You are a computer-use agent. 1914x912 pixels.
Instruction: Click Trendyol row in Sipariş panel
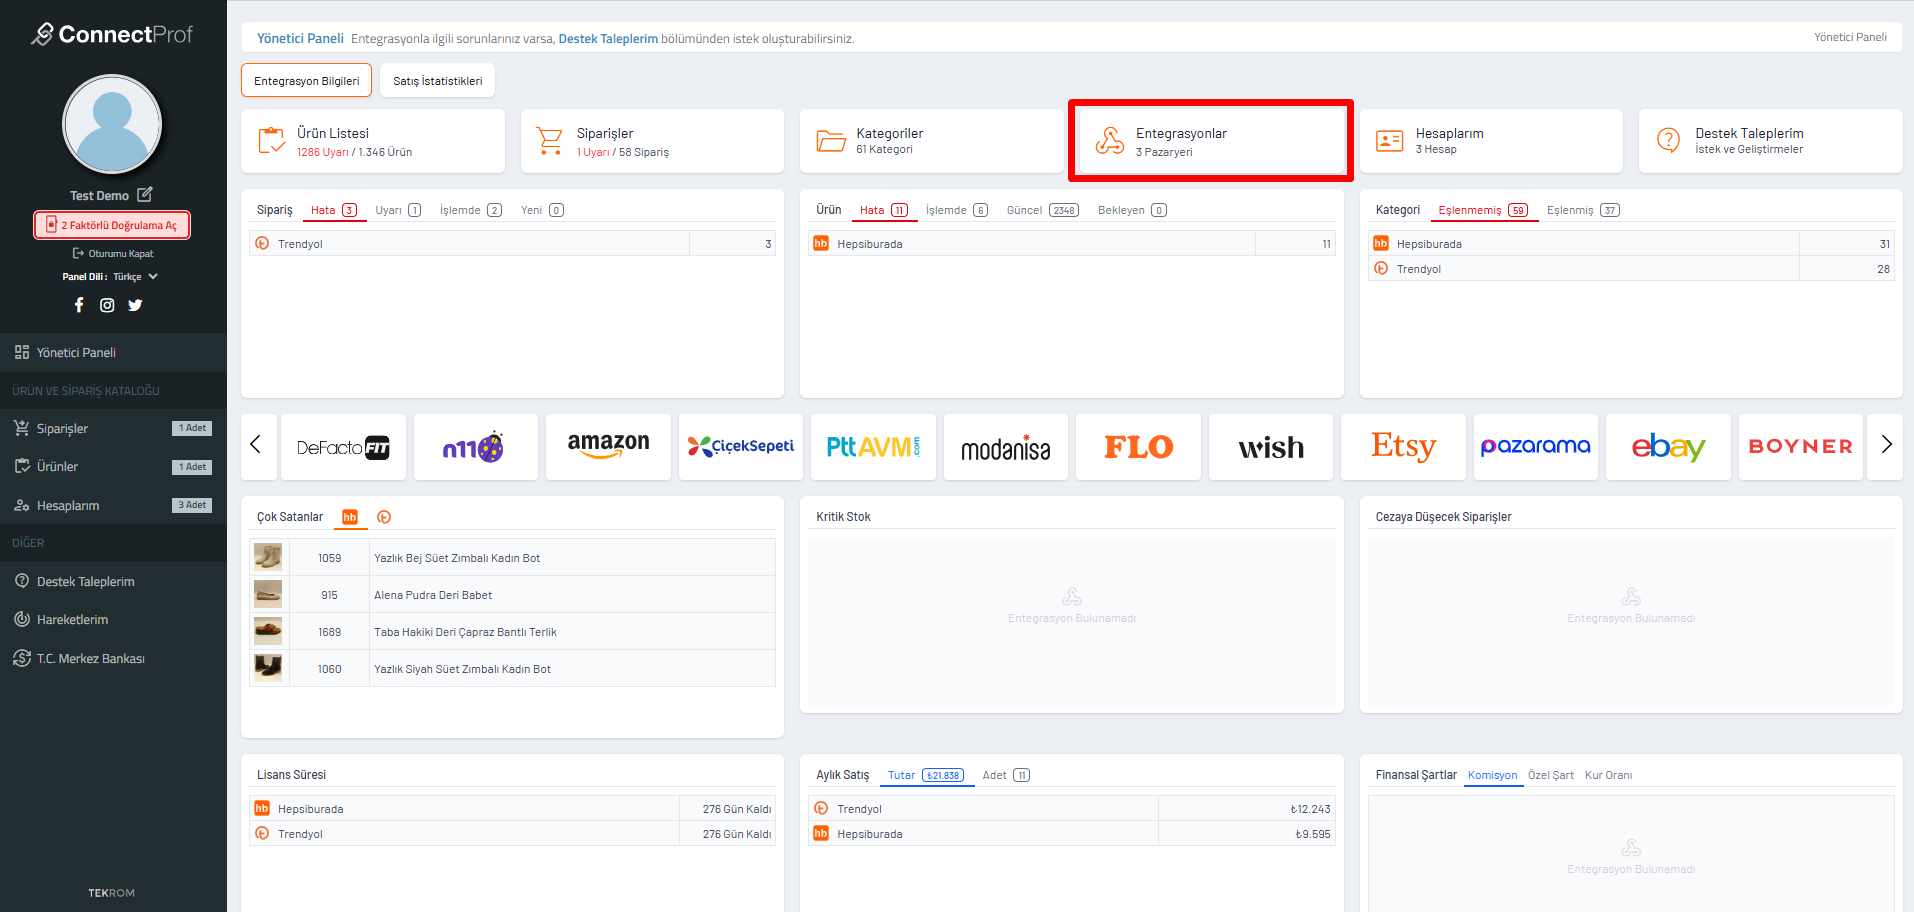coord(512,243)
